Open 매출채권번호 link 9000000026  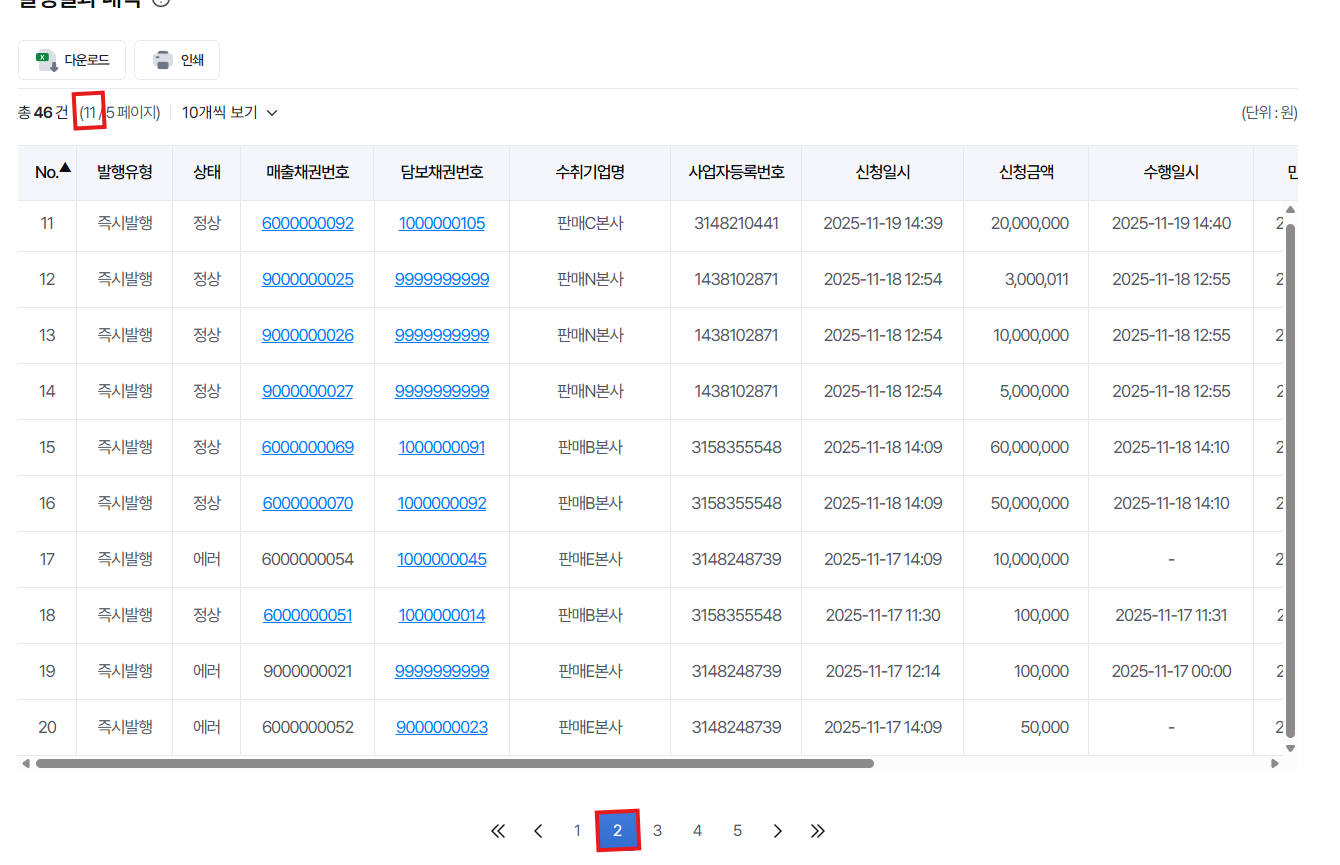[308, 336]
